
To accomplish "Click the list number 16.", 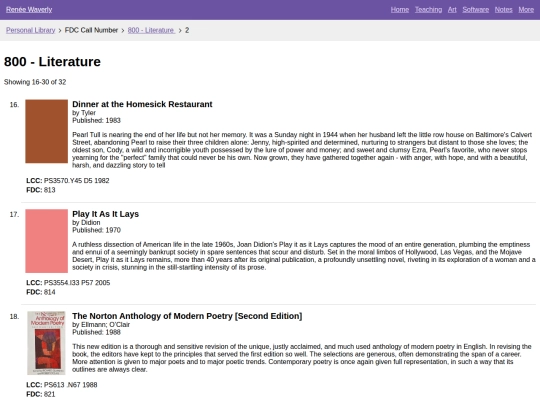I will point(14,105).
